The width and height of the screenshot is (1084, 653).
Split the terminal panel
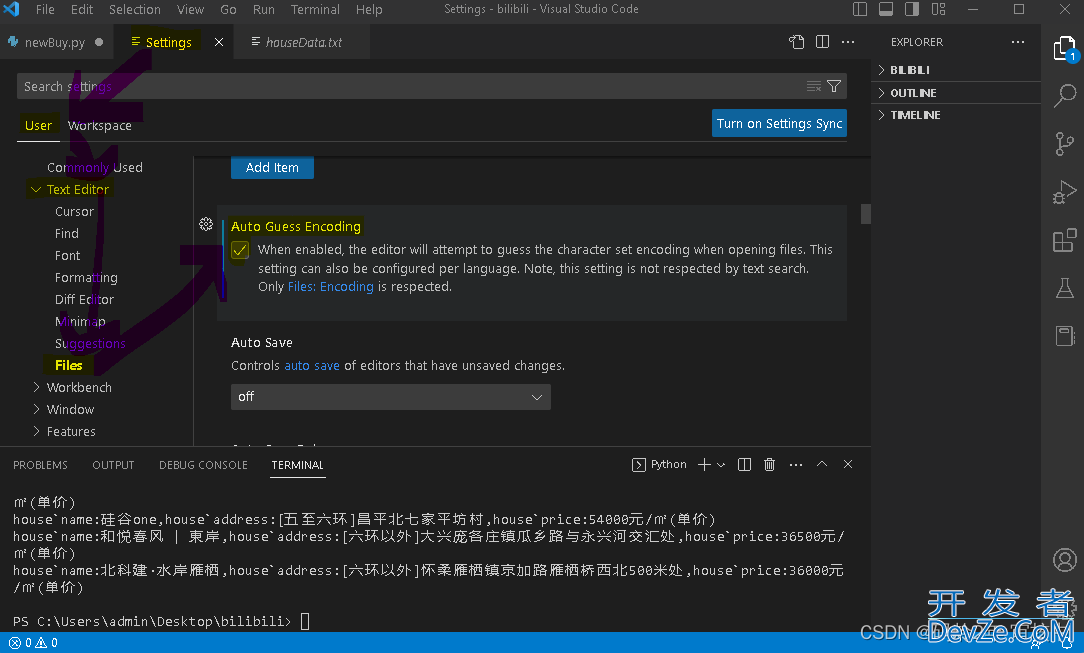(x=744, y=464)
